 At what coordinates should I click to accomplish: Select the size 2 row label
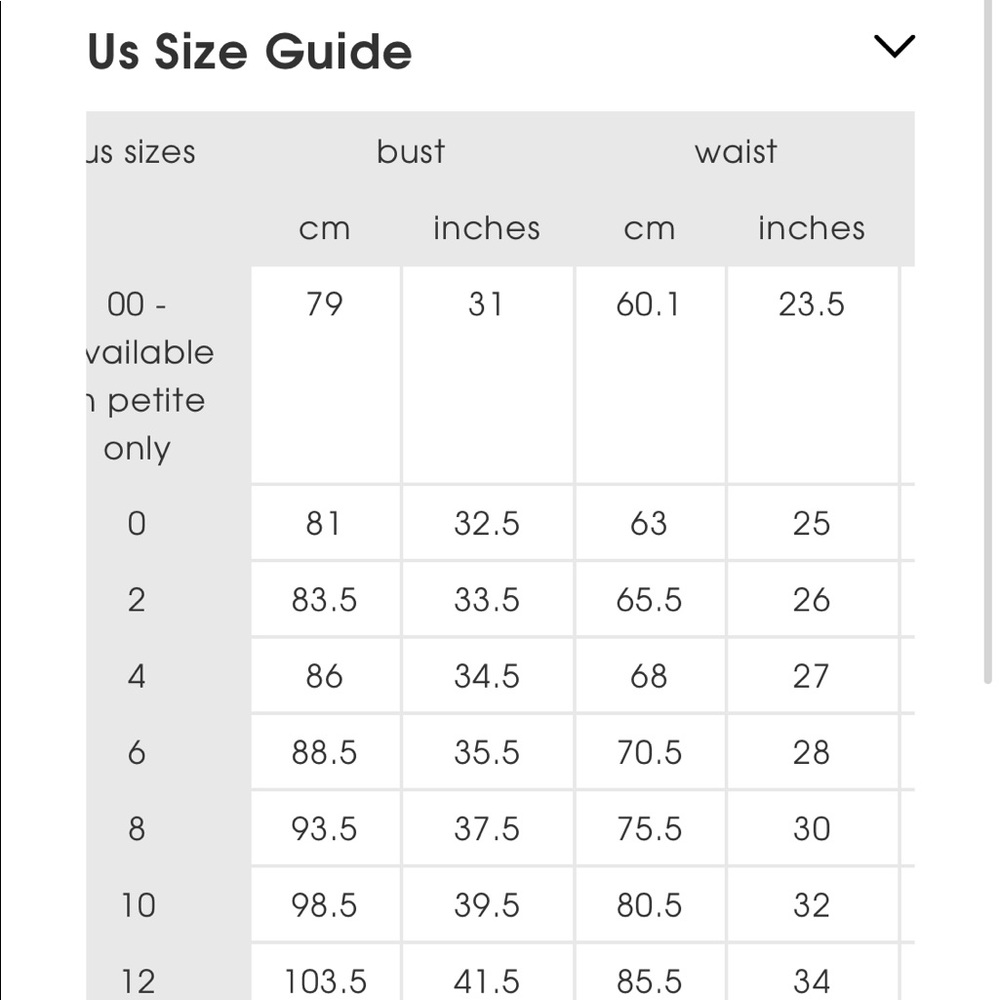137,600
